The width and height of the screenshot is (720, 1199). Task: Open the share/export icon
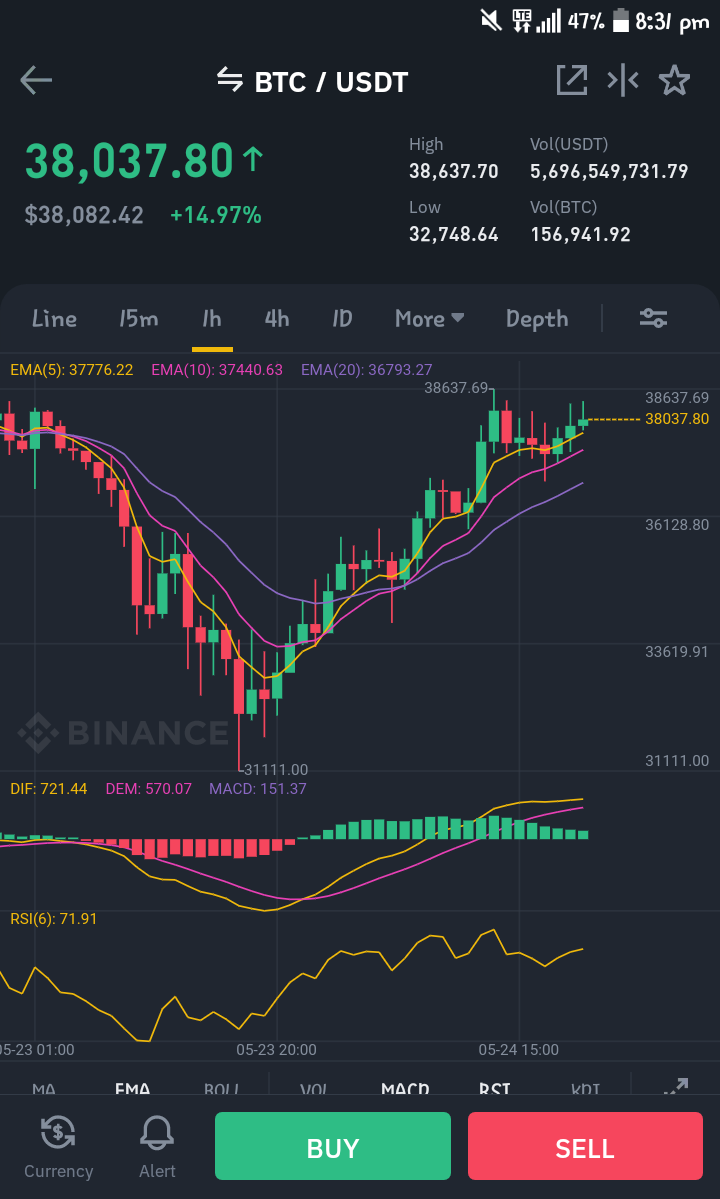coord(572,80)
